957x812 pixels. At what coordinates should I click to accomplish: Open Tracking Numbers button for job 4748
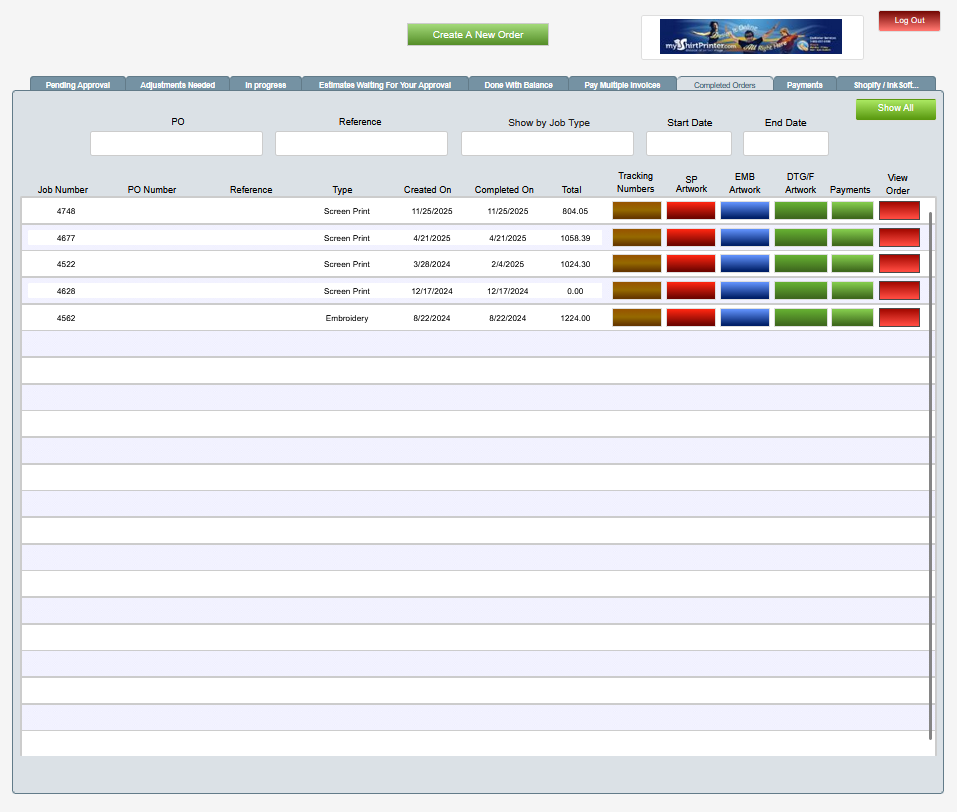point(637,211)
